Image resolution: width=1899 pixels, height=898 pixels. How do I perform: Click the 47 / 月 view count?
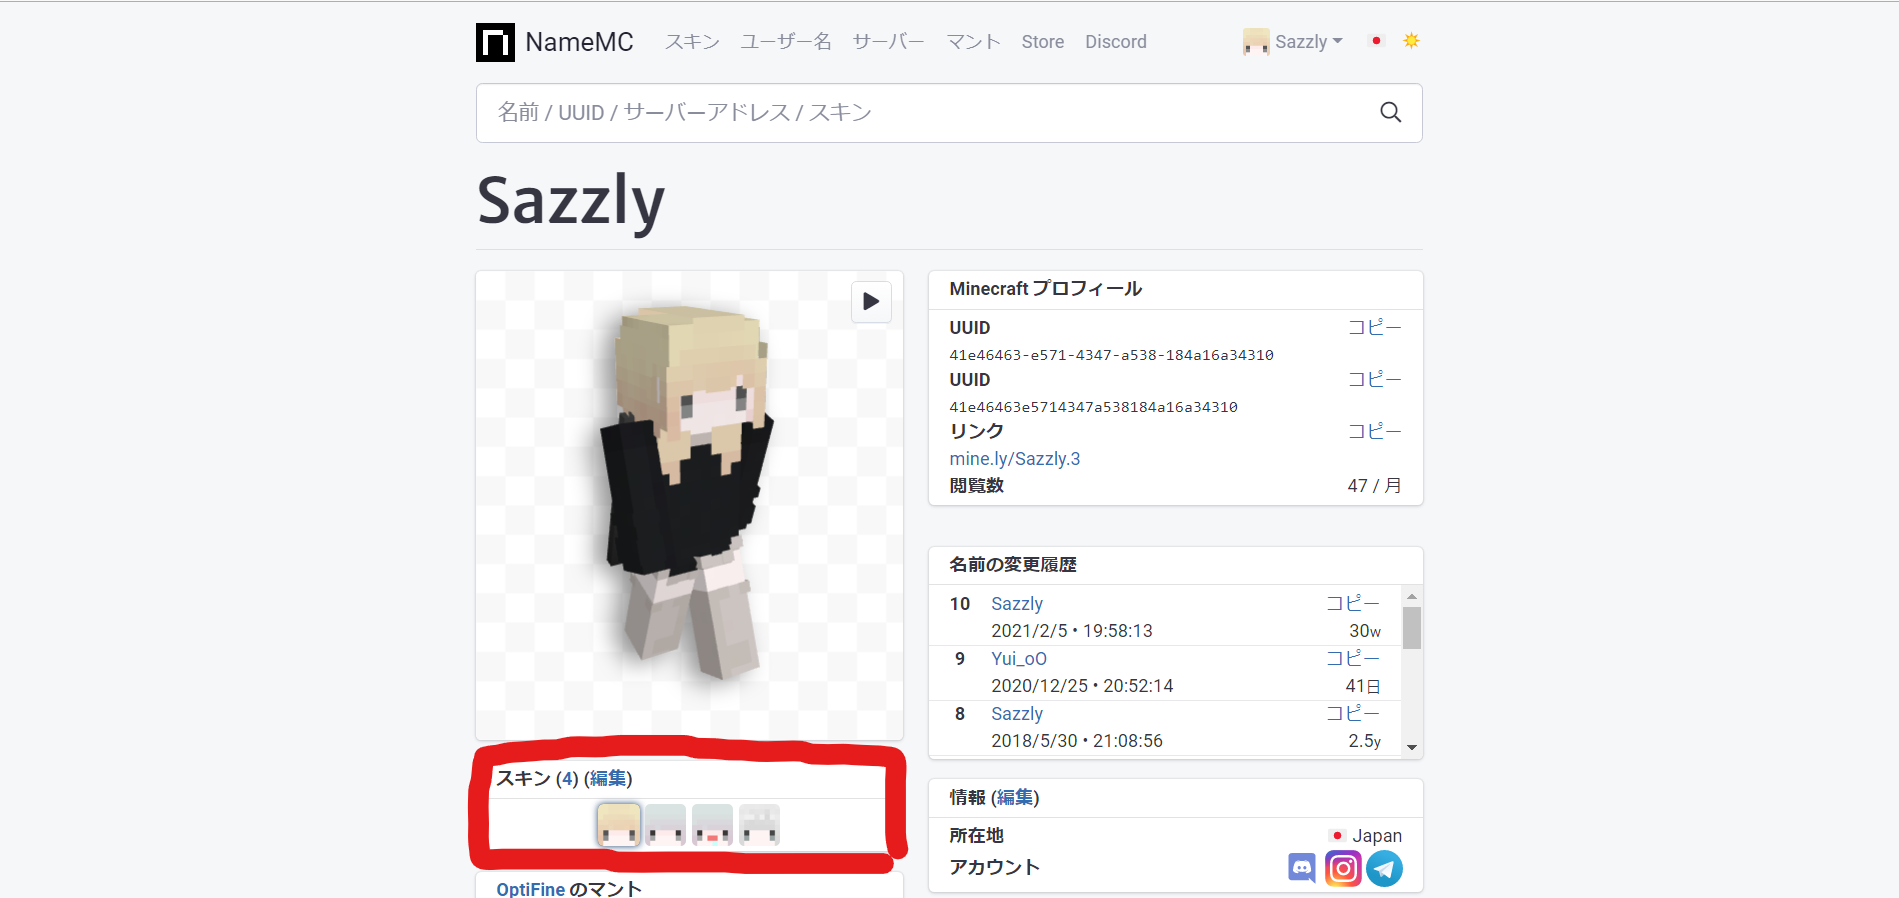[x=1374, y=486]
